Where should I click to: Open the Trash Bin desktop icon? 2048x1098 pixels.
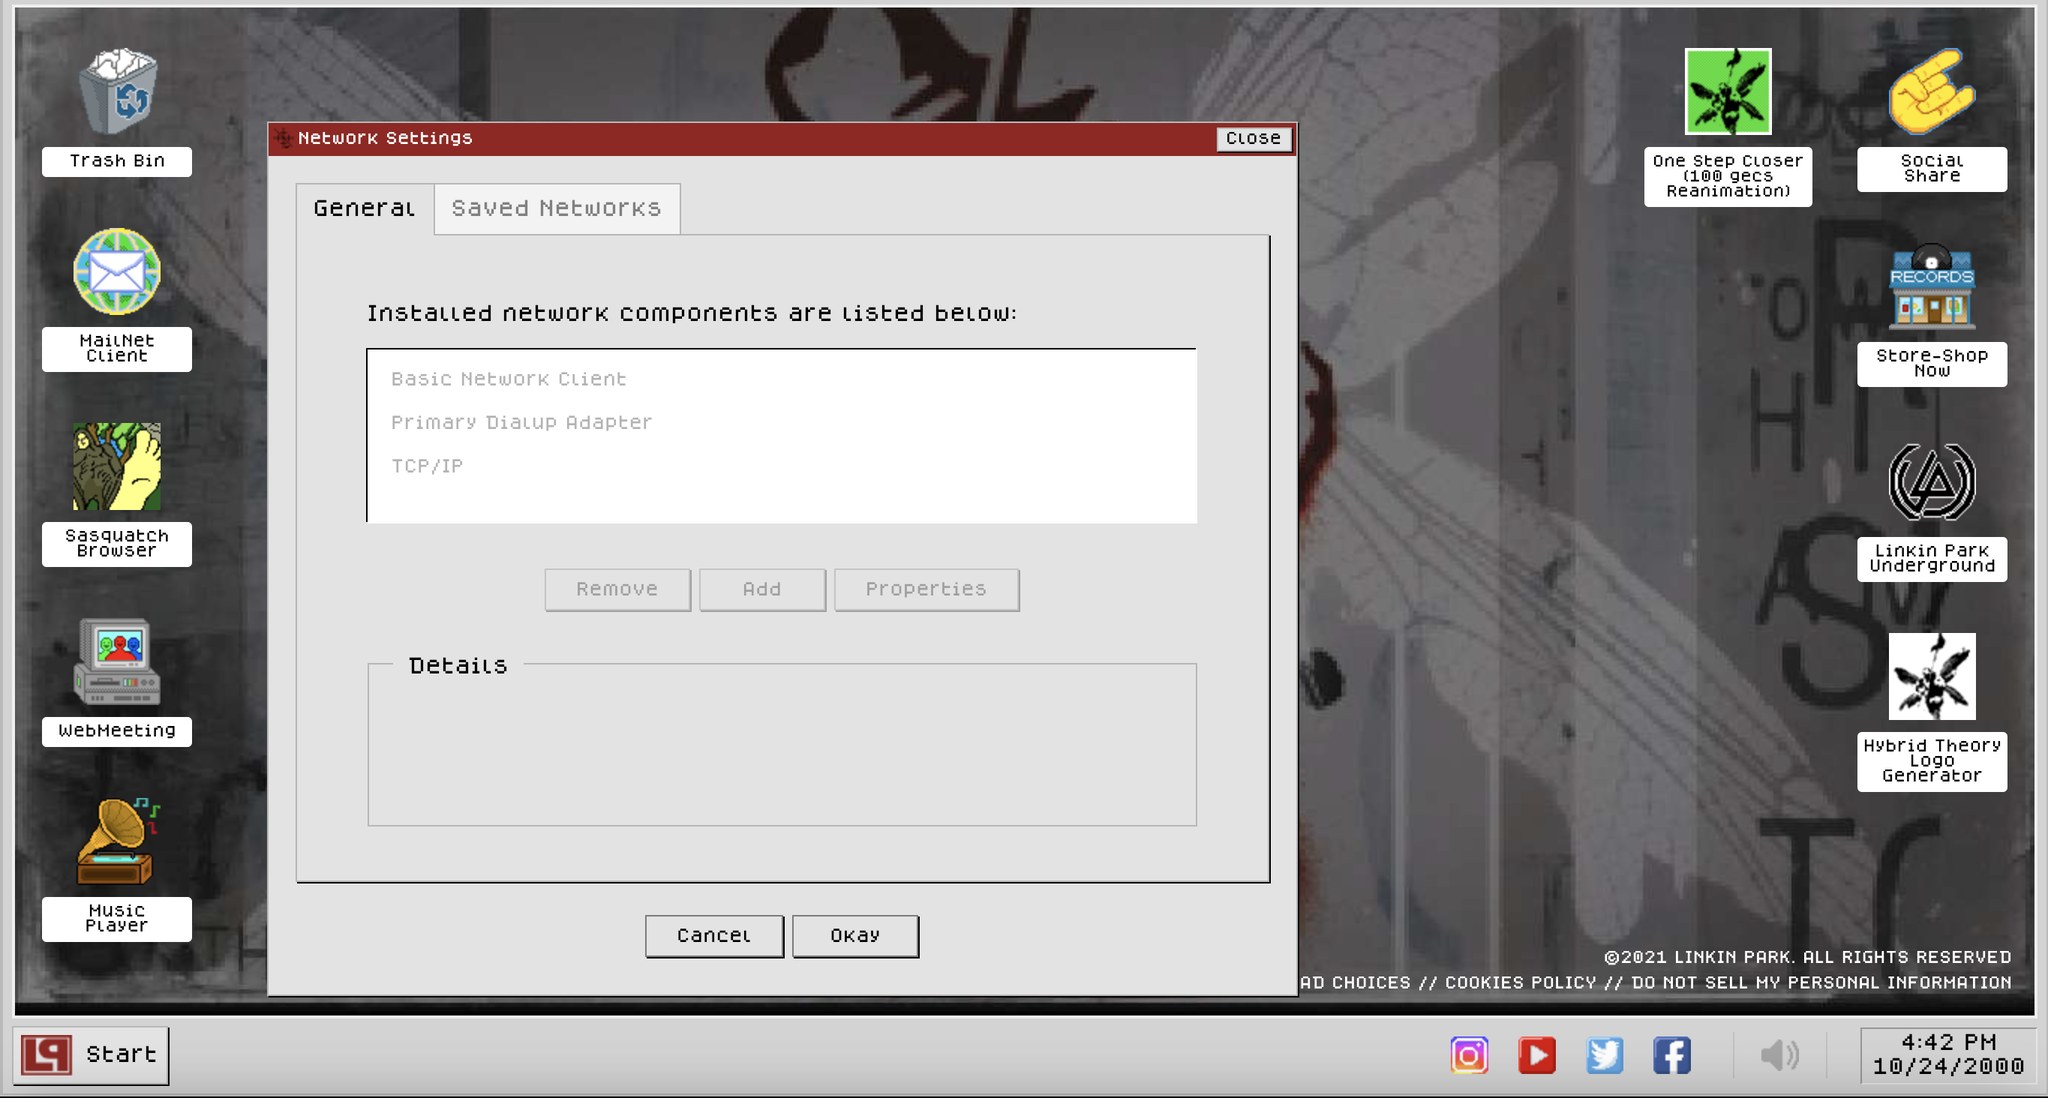click(118, 91)
